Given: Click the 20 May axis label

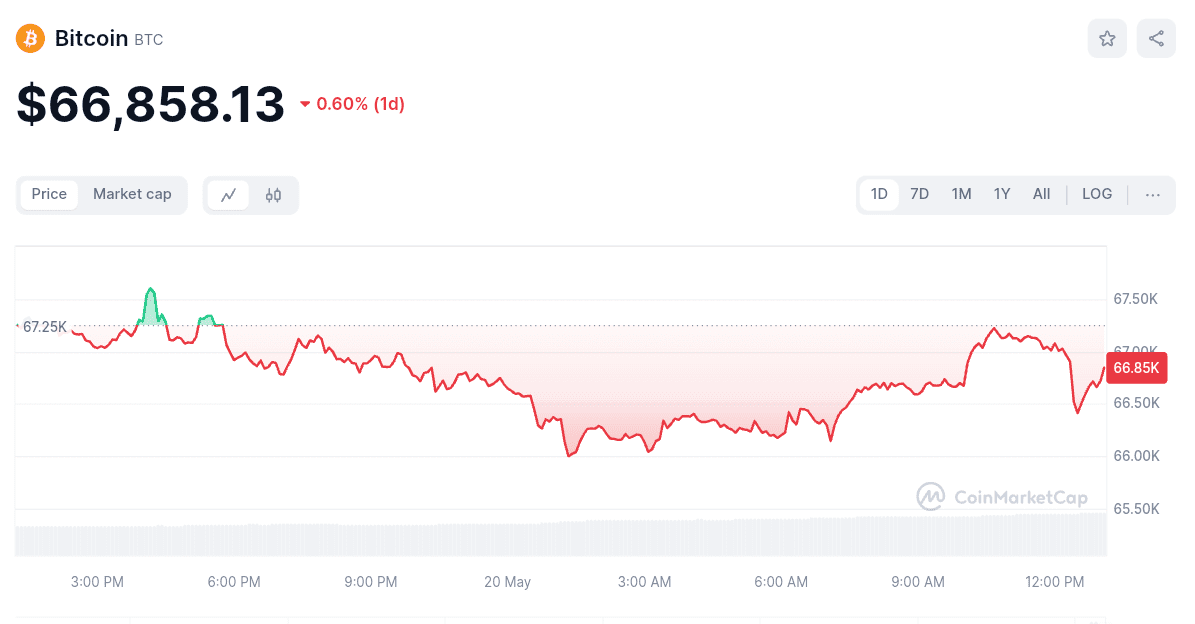Looking at the screenshot, I should (x=507, y=581).
